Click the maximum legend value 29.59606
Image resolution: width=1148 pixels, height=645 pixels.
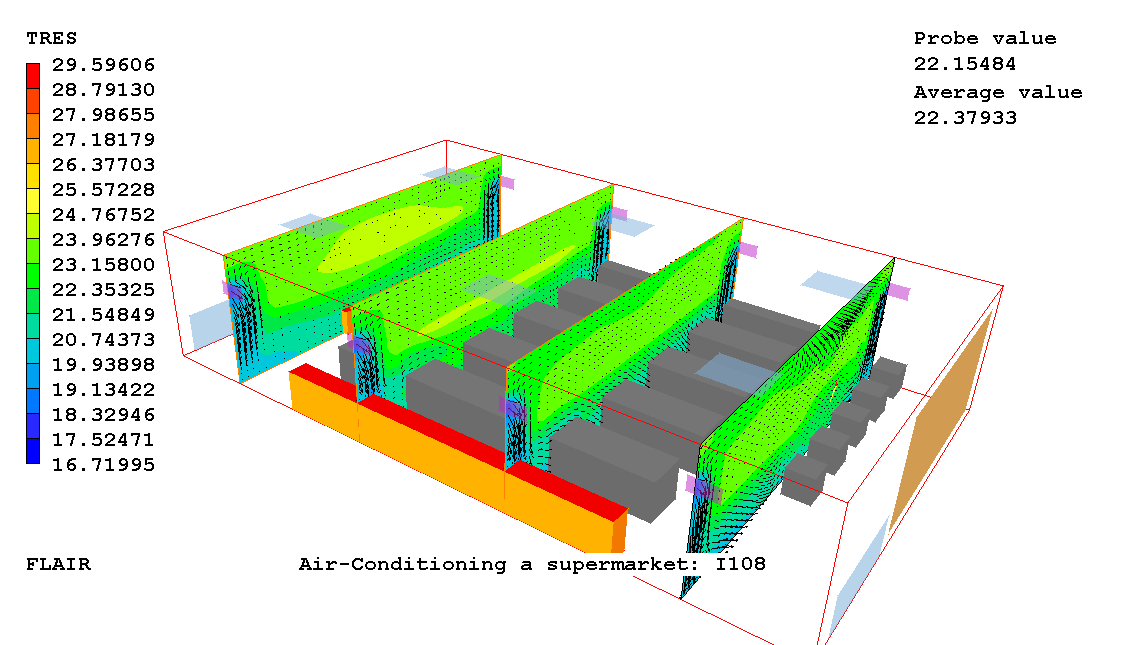[x=103, y=65]
